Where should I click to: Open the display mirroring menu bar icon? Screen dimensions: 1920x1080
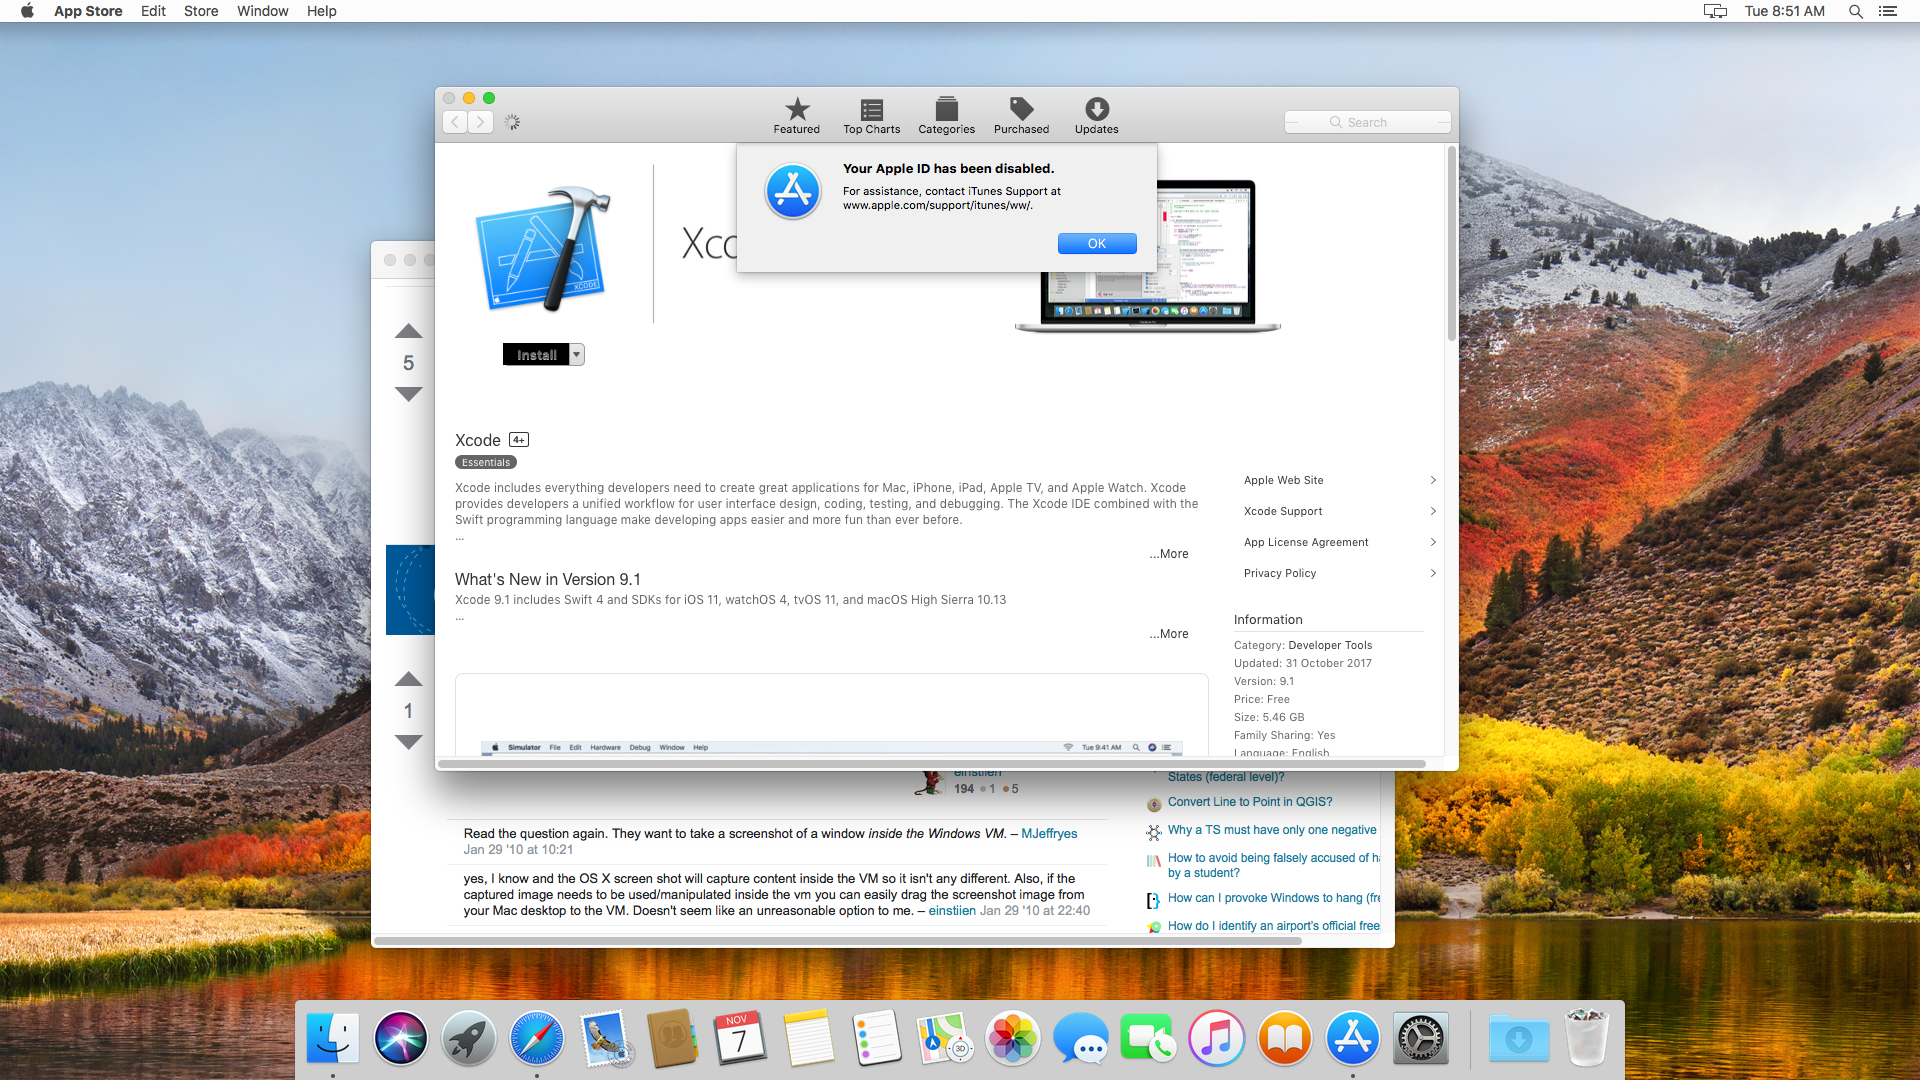[x=1715, y=11]
